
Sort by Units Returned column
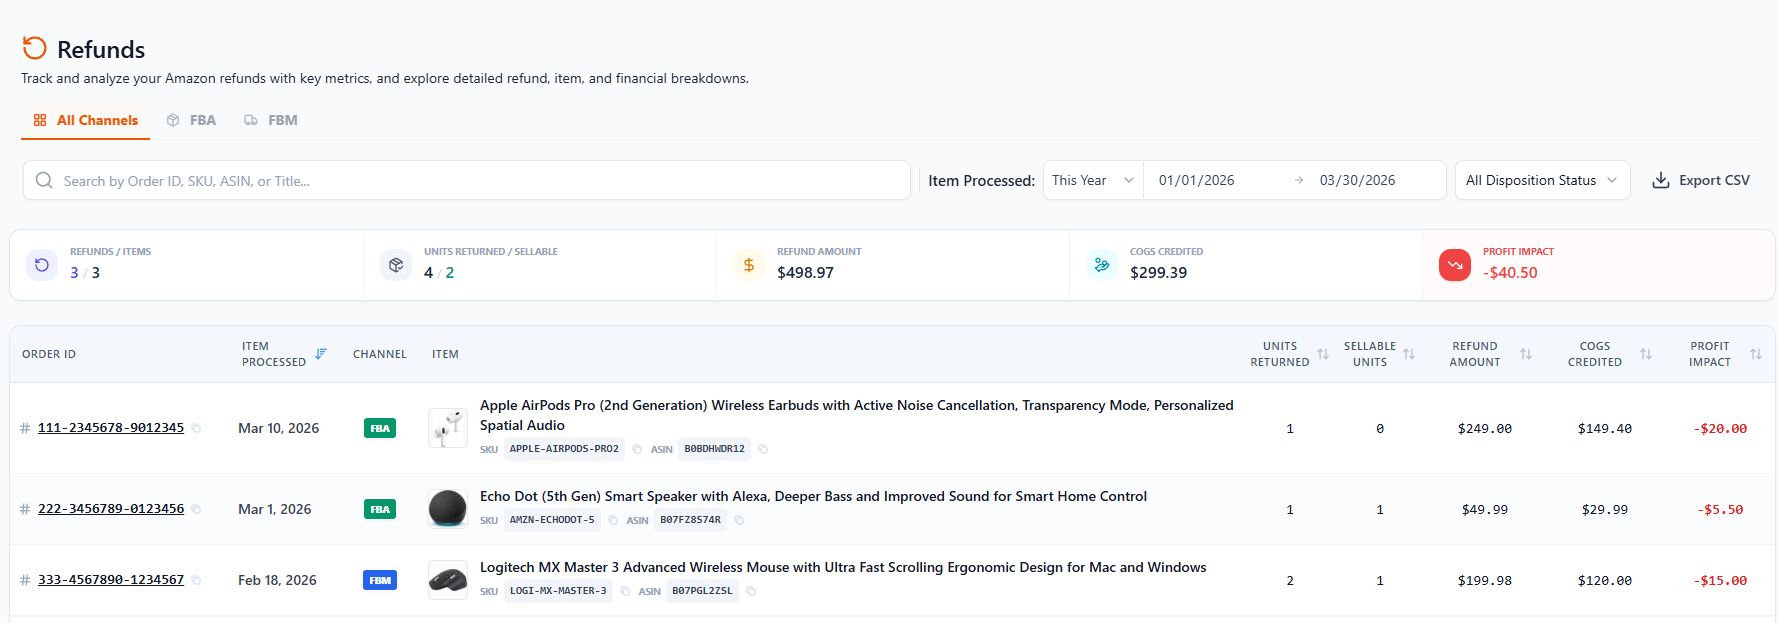coord(1323,354)
